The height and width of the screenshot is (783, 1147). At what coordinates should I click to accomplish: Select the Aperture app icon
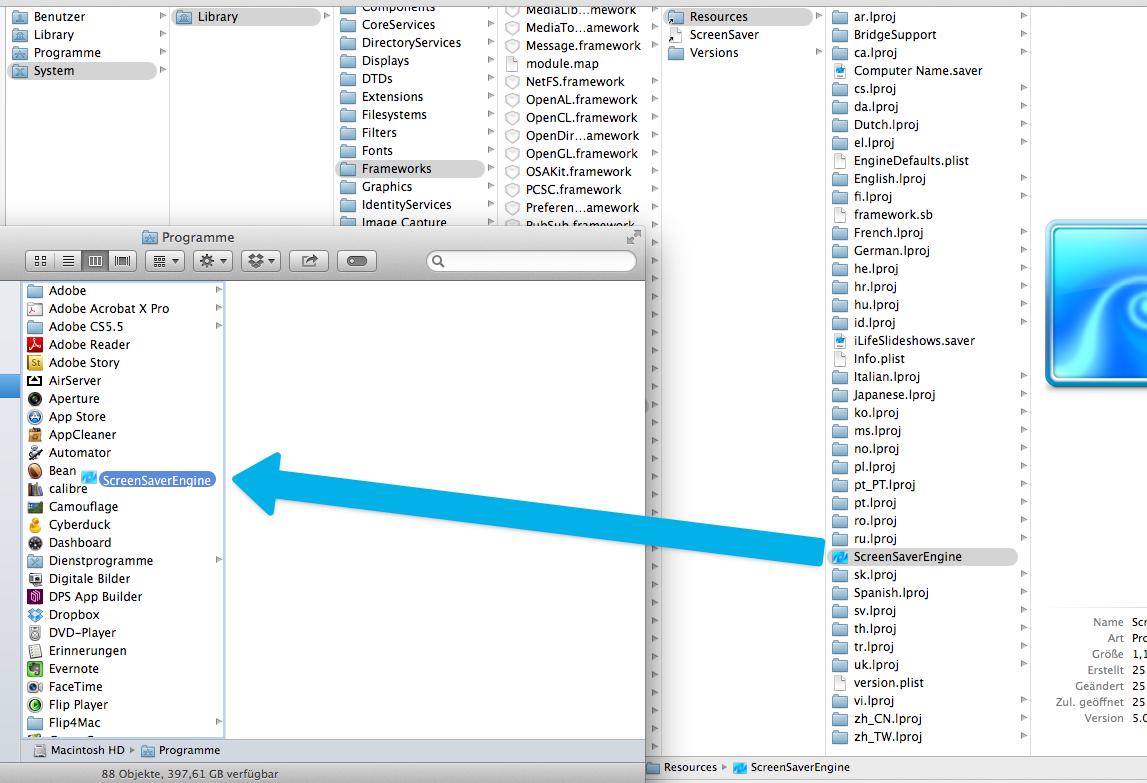coord(35,399)
